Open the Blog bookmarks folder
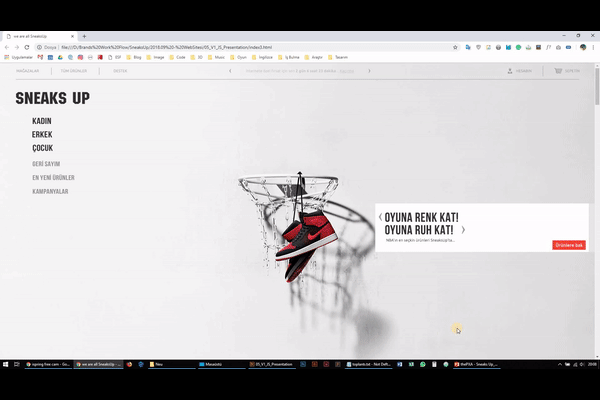The width and height of the screenshot is (600, 400). pyautogui.click(x=134, y=57)
